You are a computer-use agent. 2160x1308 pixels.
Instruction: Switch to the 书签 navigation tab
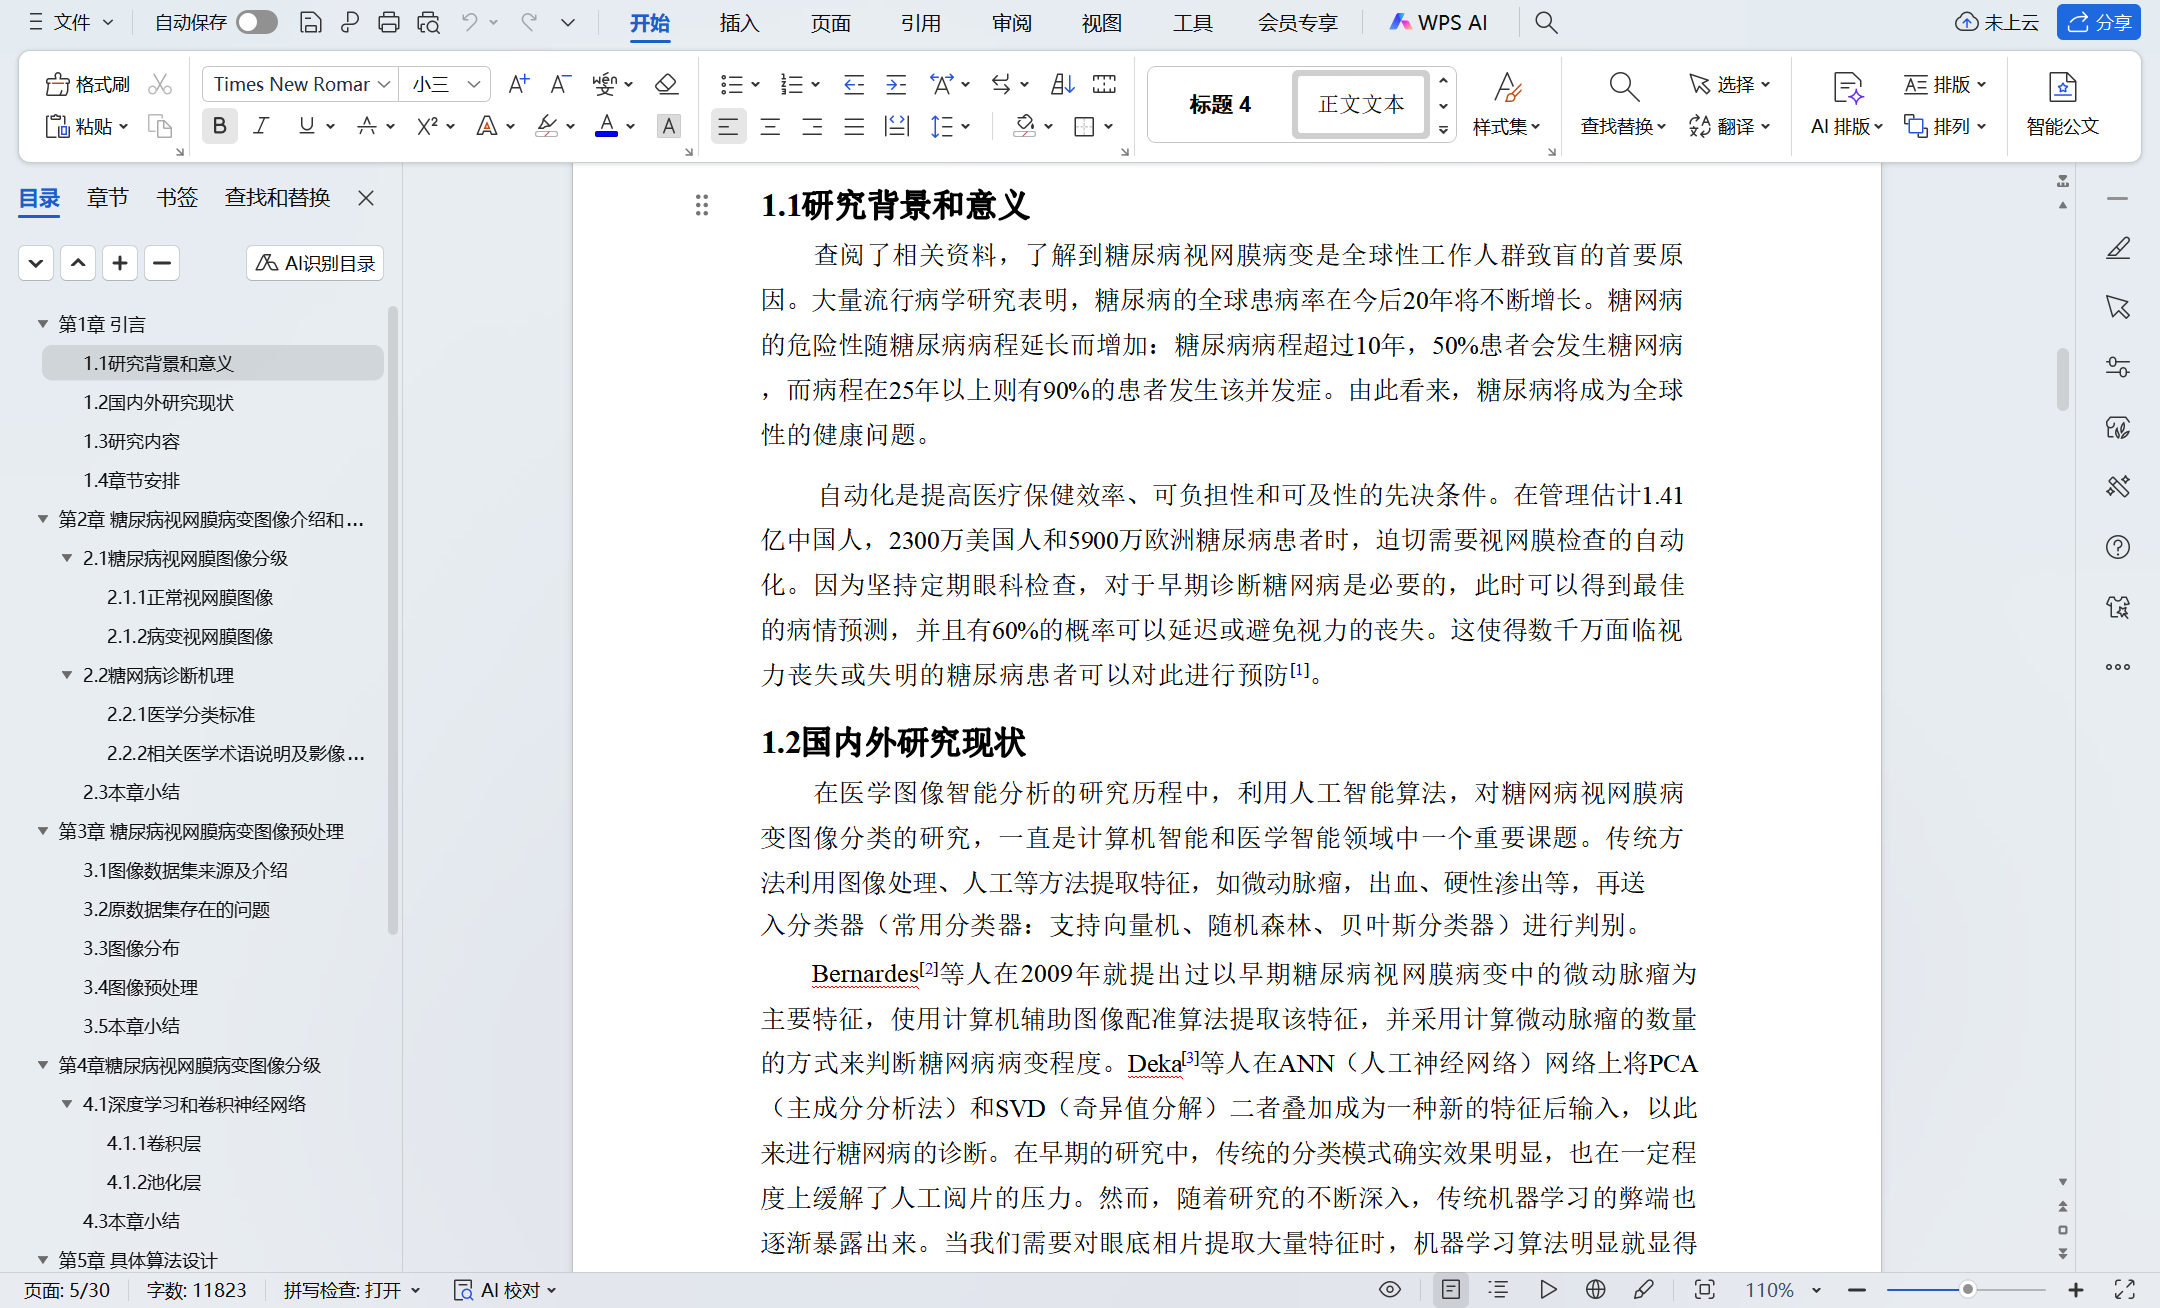176,198
